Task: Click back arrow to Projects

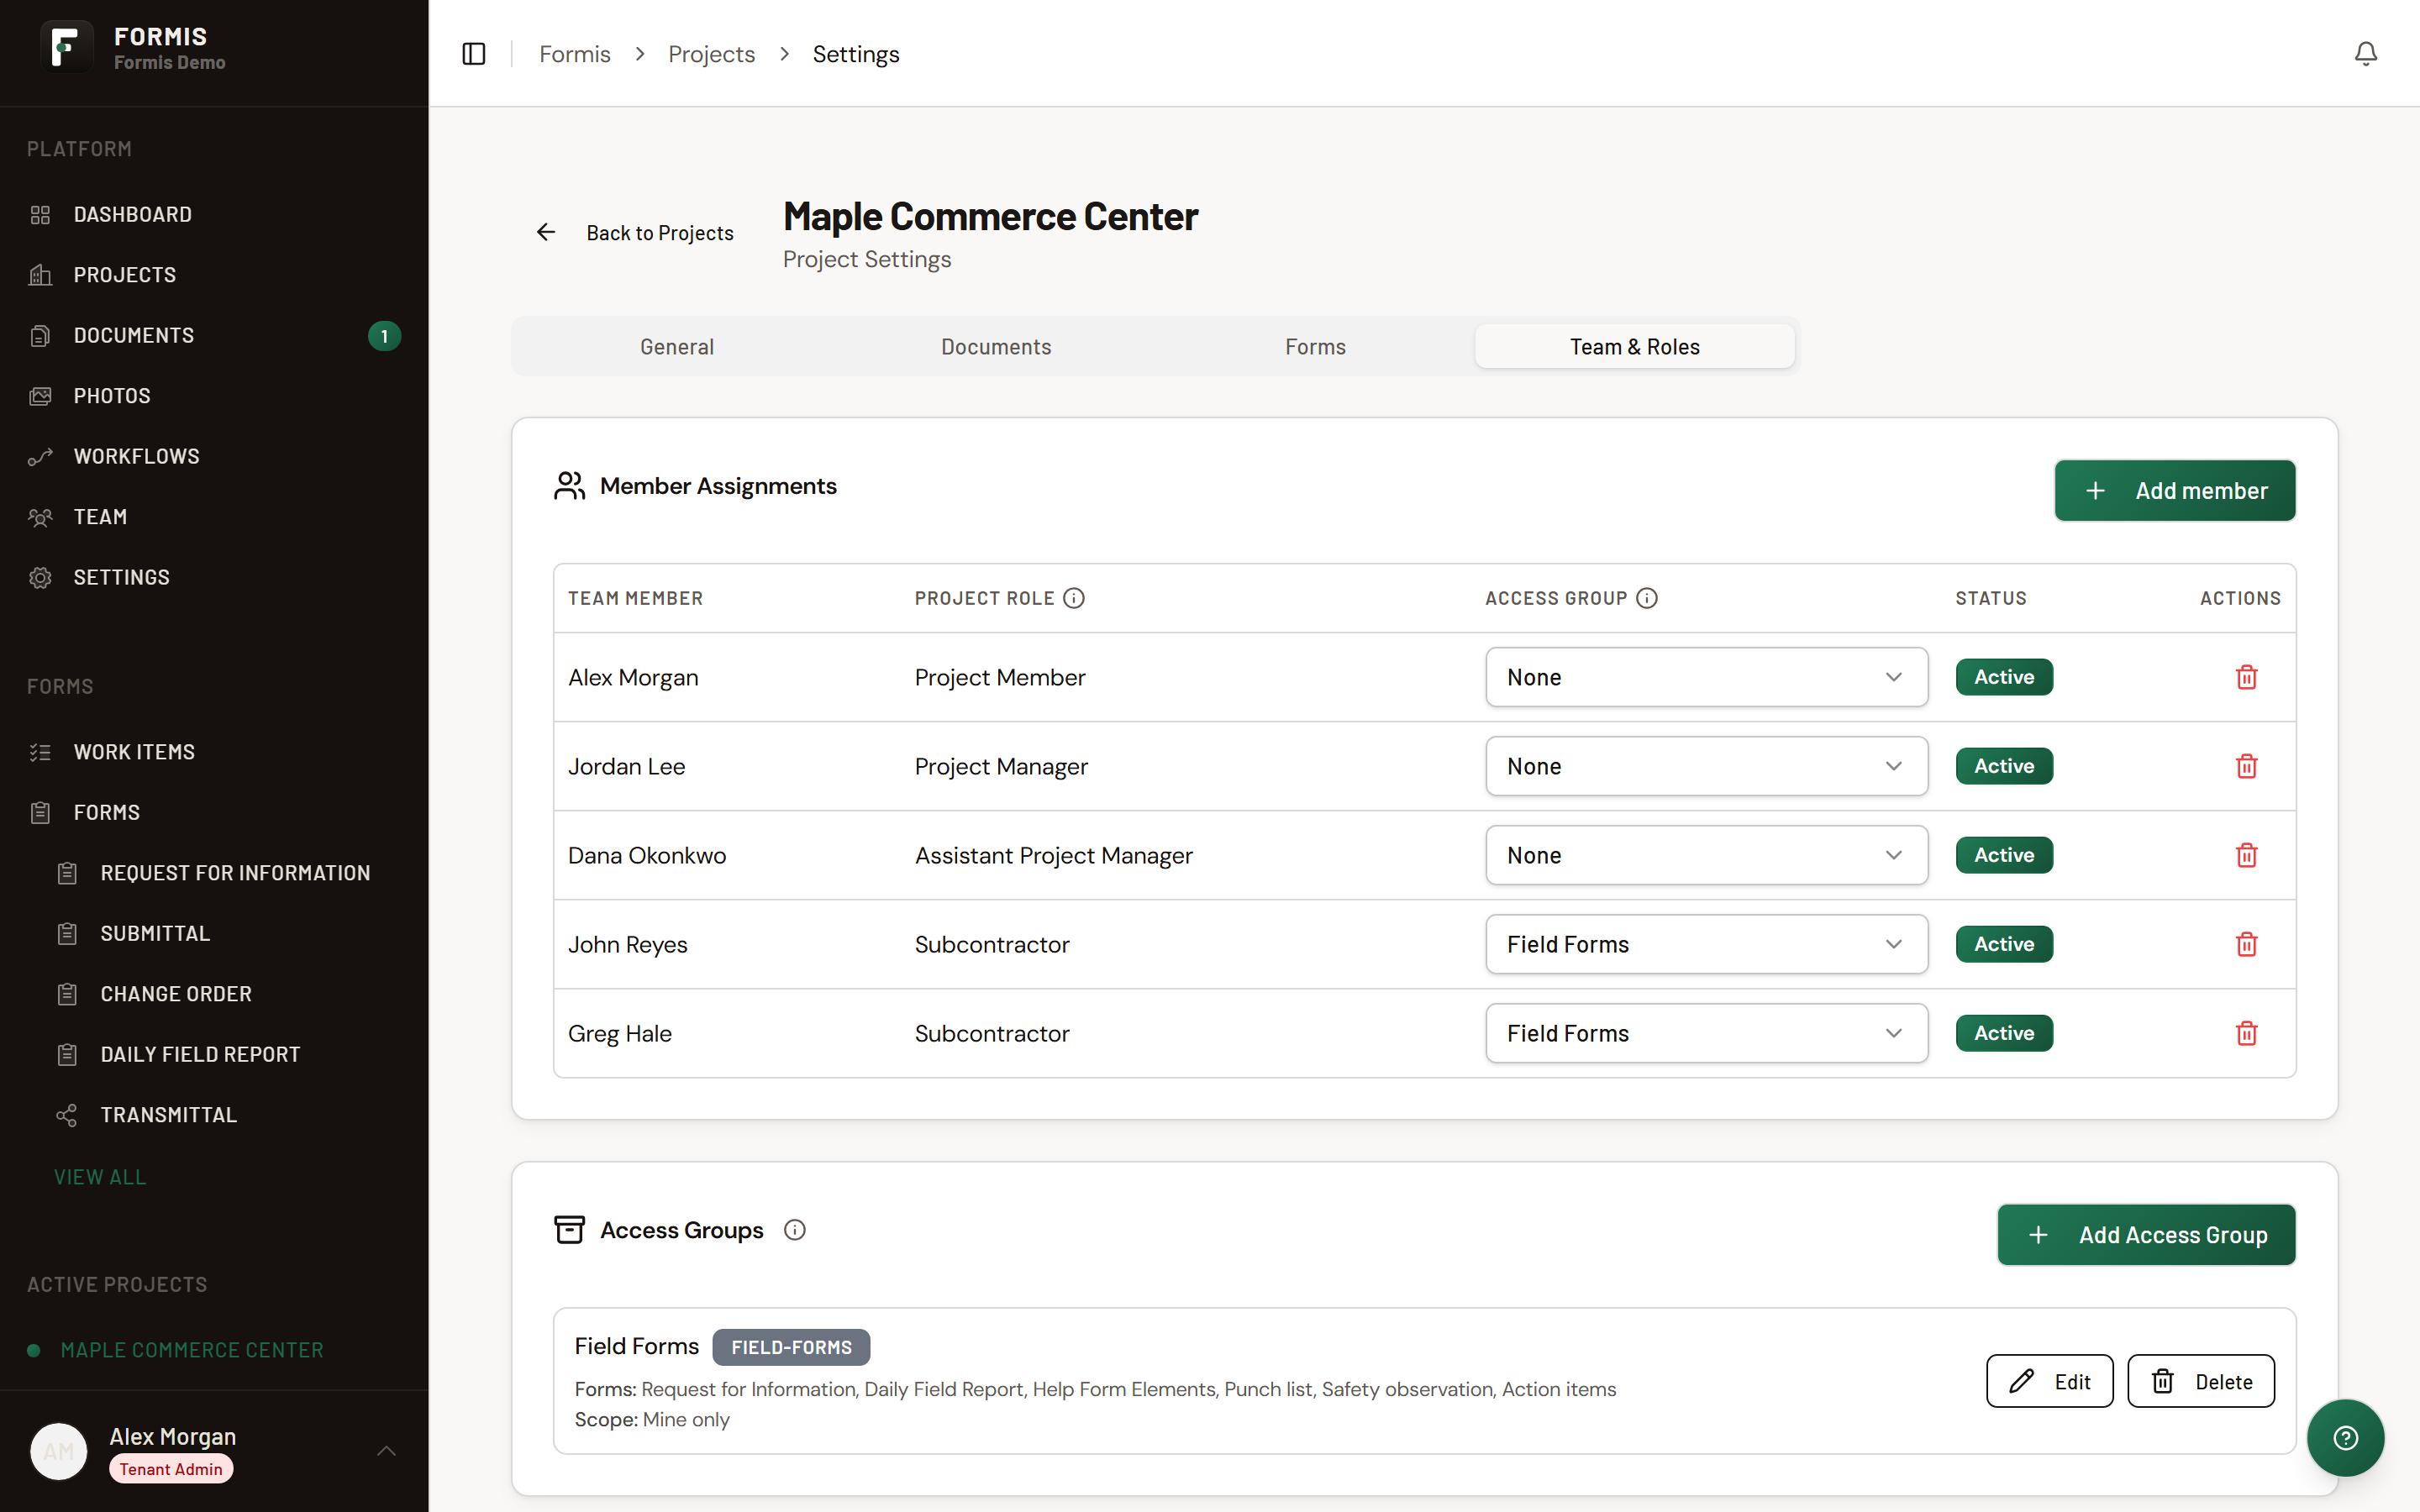Action: point(546,232)
